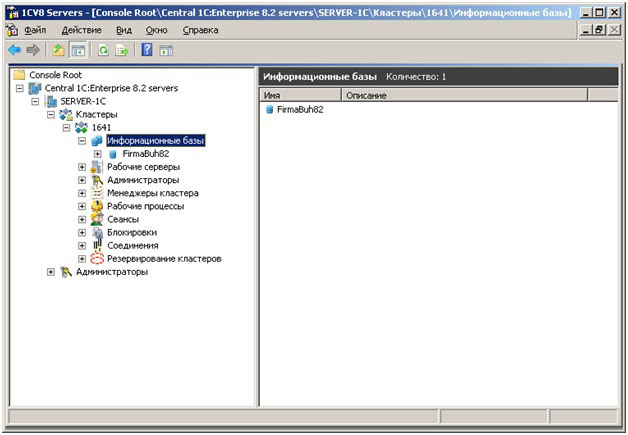Click the Соединения connection icon
The width and height of the screenshot is (628, 435).
[97, 246]
